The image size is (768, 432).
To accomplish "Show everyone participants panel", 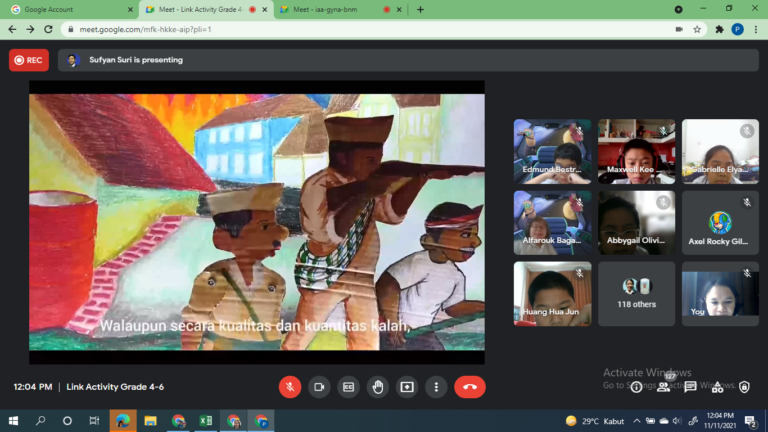I will (663, 387).
